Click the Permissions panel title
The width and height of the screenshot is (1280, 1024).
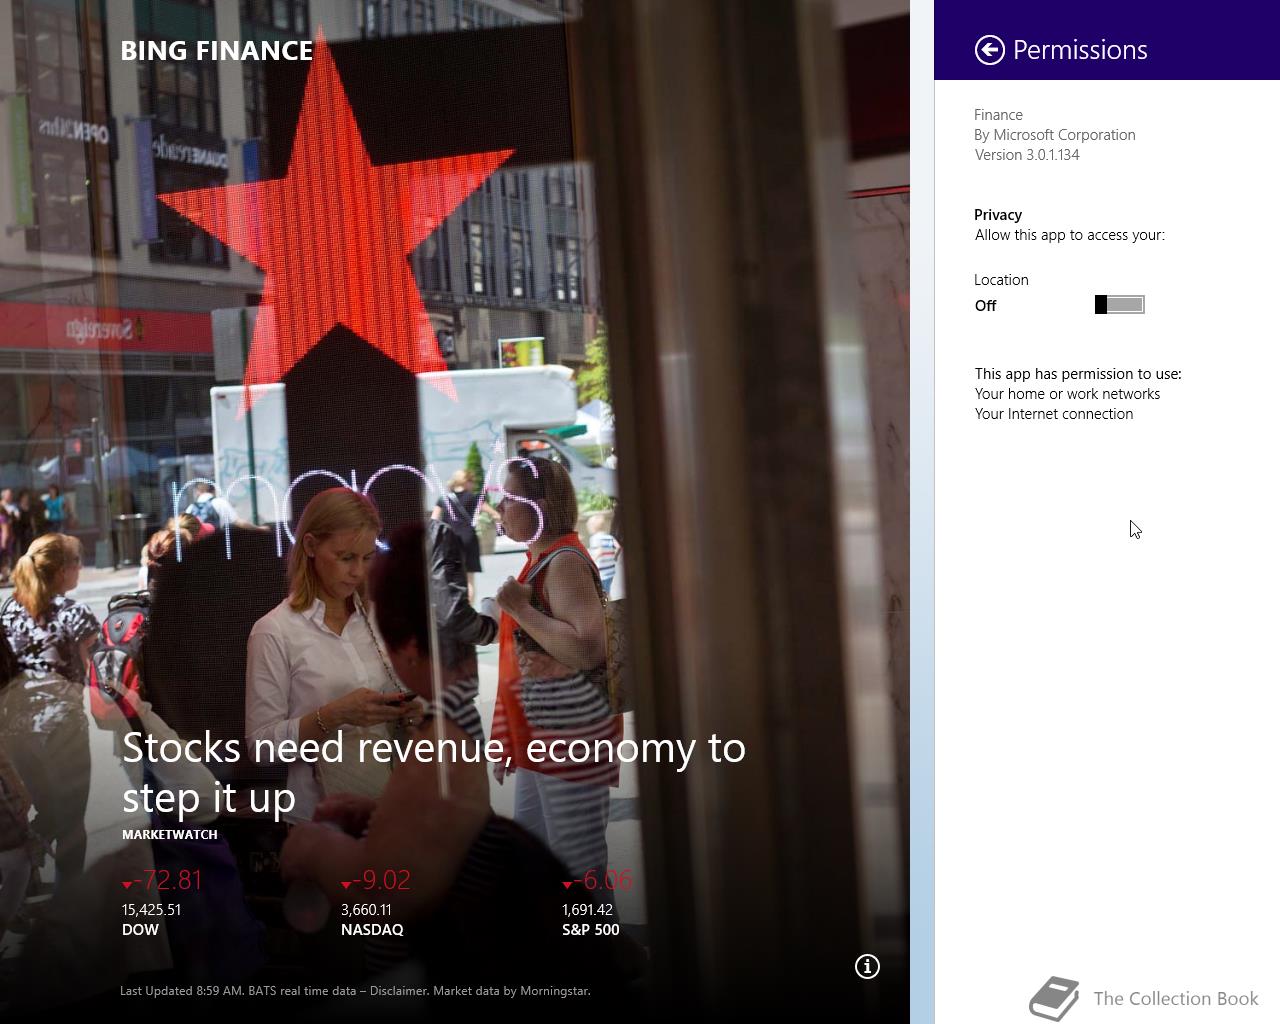pos(1080,50)
